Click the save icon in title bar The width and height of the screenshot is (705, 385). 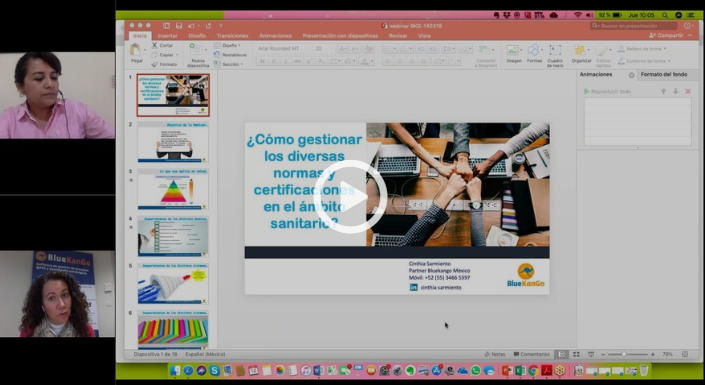coord(179,26)
